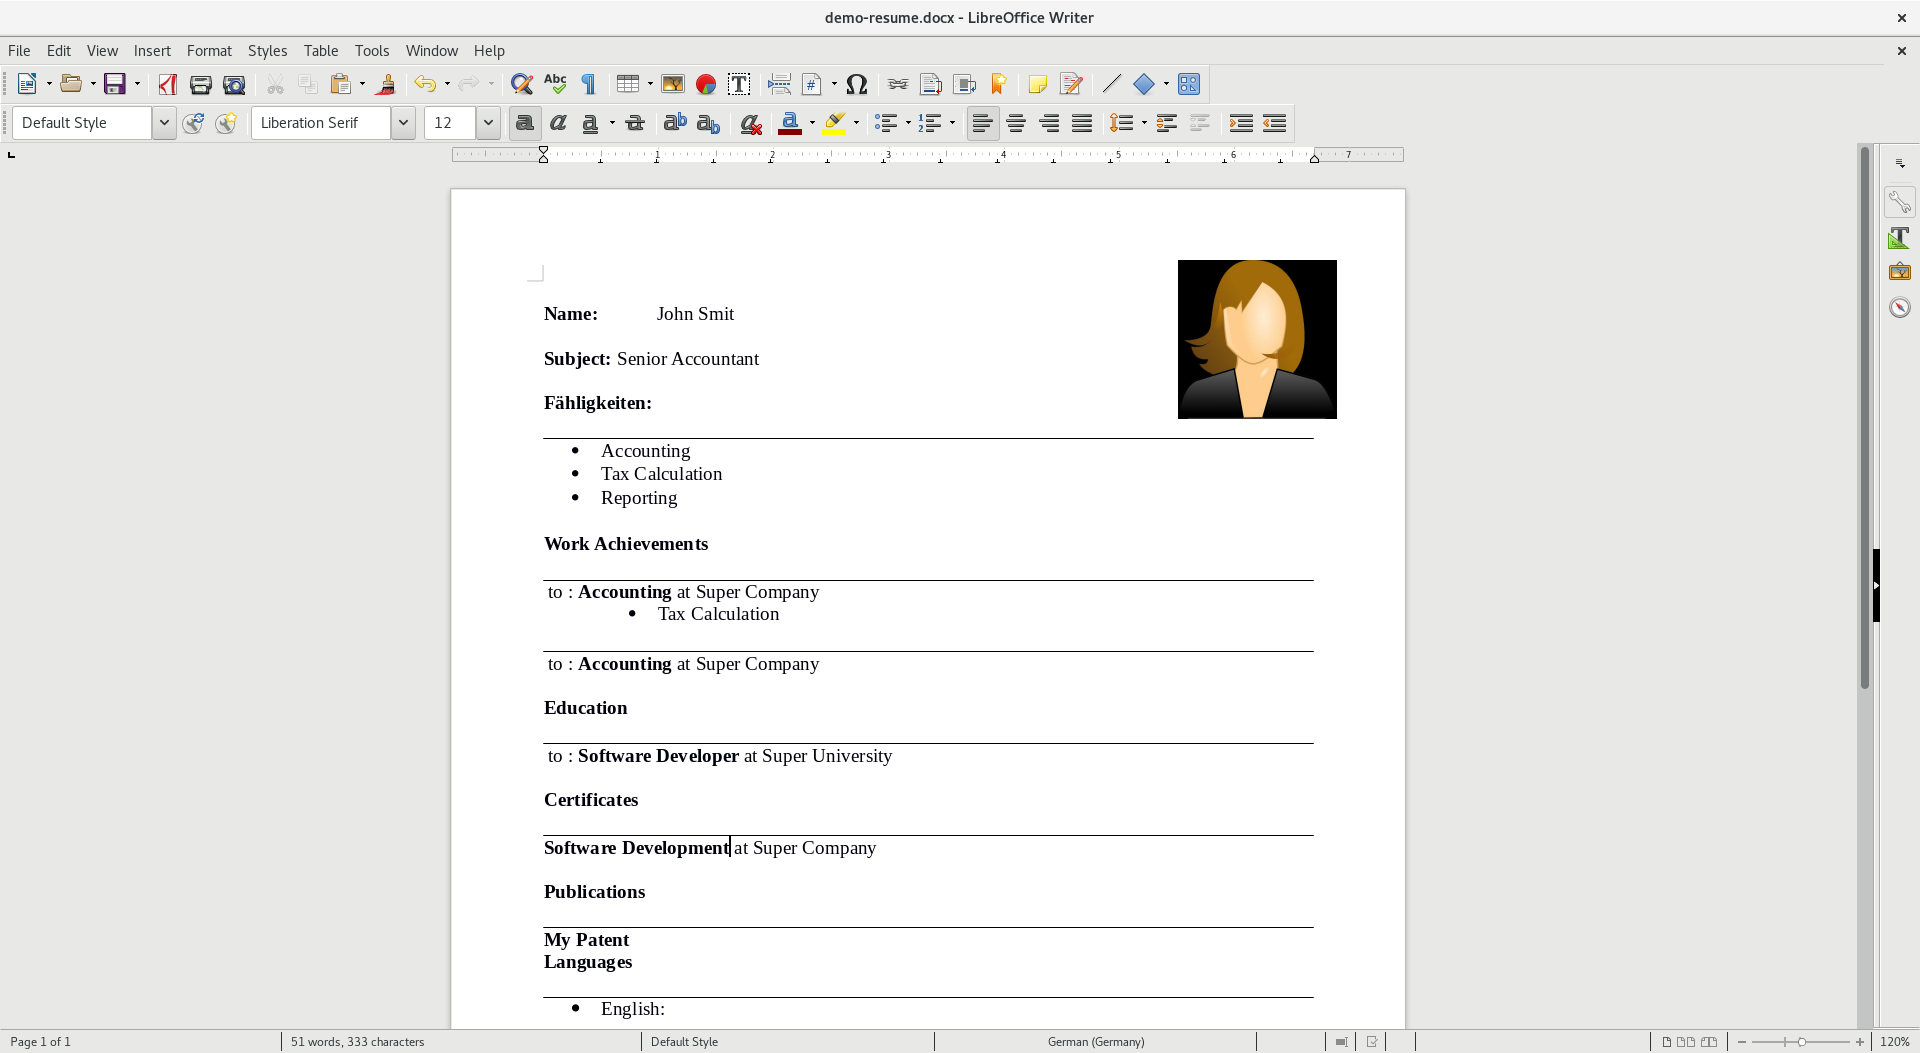This screenshot has height=1053, width=1920.
Task: Click the German (Germany) language status field
Action: tap(1095, 1041)
